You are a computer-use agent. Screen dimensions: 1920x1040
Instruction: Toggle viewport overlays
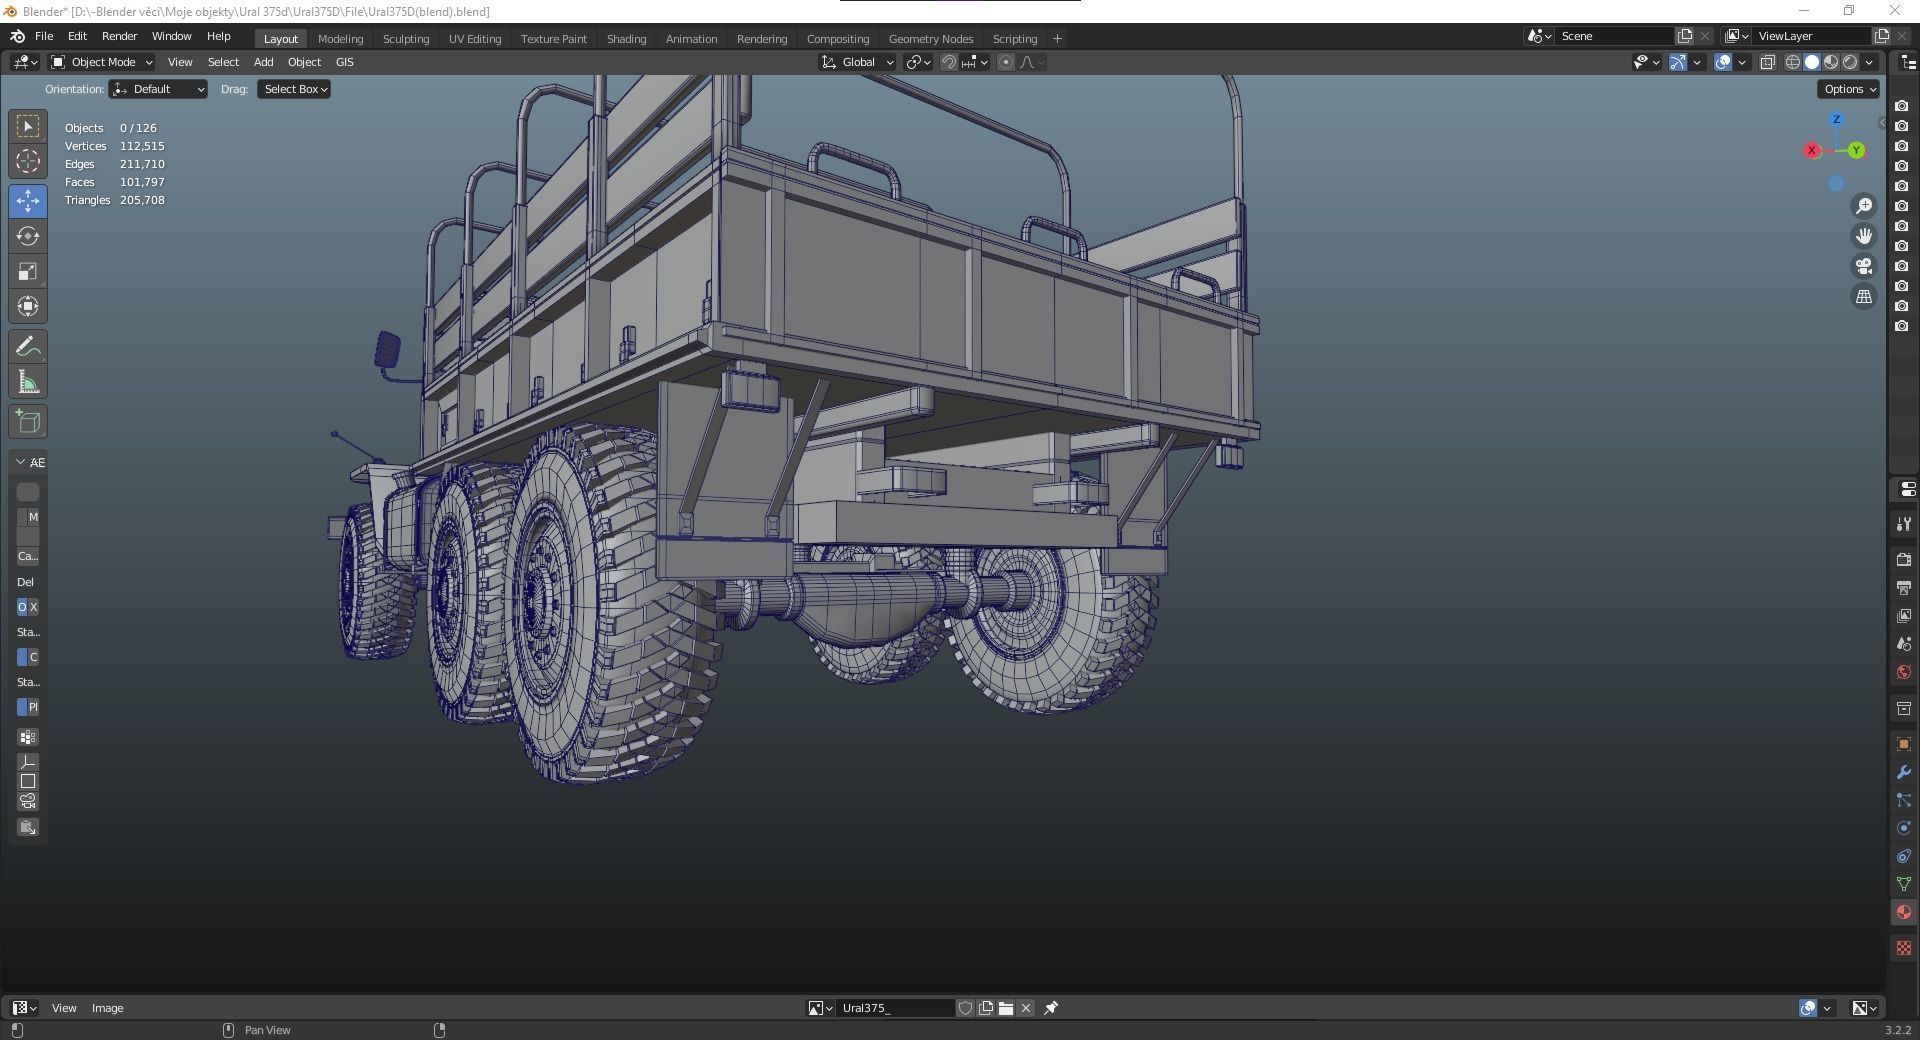point(1723,62)
